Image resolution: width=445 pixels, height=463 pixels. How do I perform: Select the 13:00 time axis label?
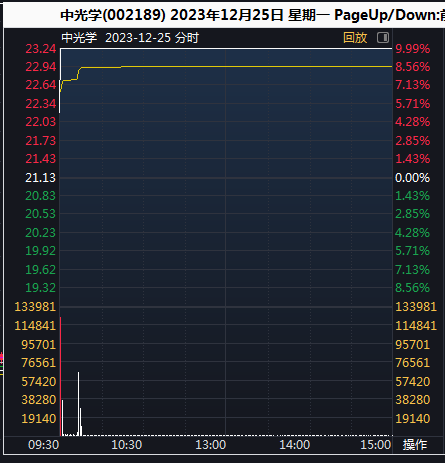[210, 445]
